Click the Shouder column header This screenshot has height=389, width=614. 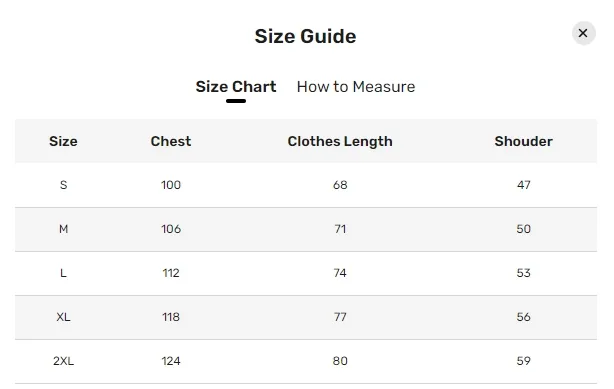tap(524, 141)
